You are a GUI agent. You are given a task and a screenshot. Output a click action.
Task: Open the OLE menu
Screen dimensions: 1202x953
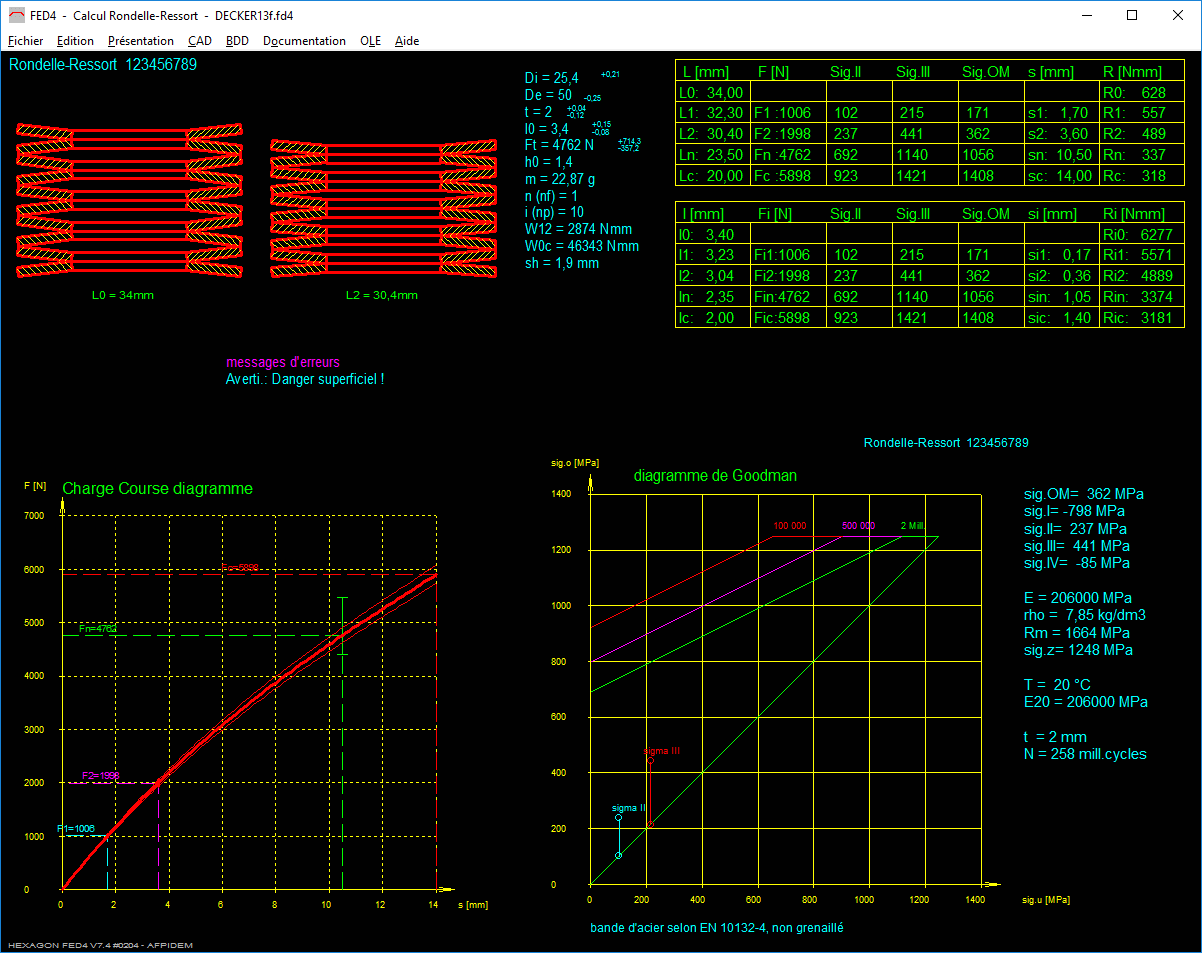coord(370,41)
